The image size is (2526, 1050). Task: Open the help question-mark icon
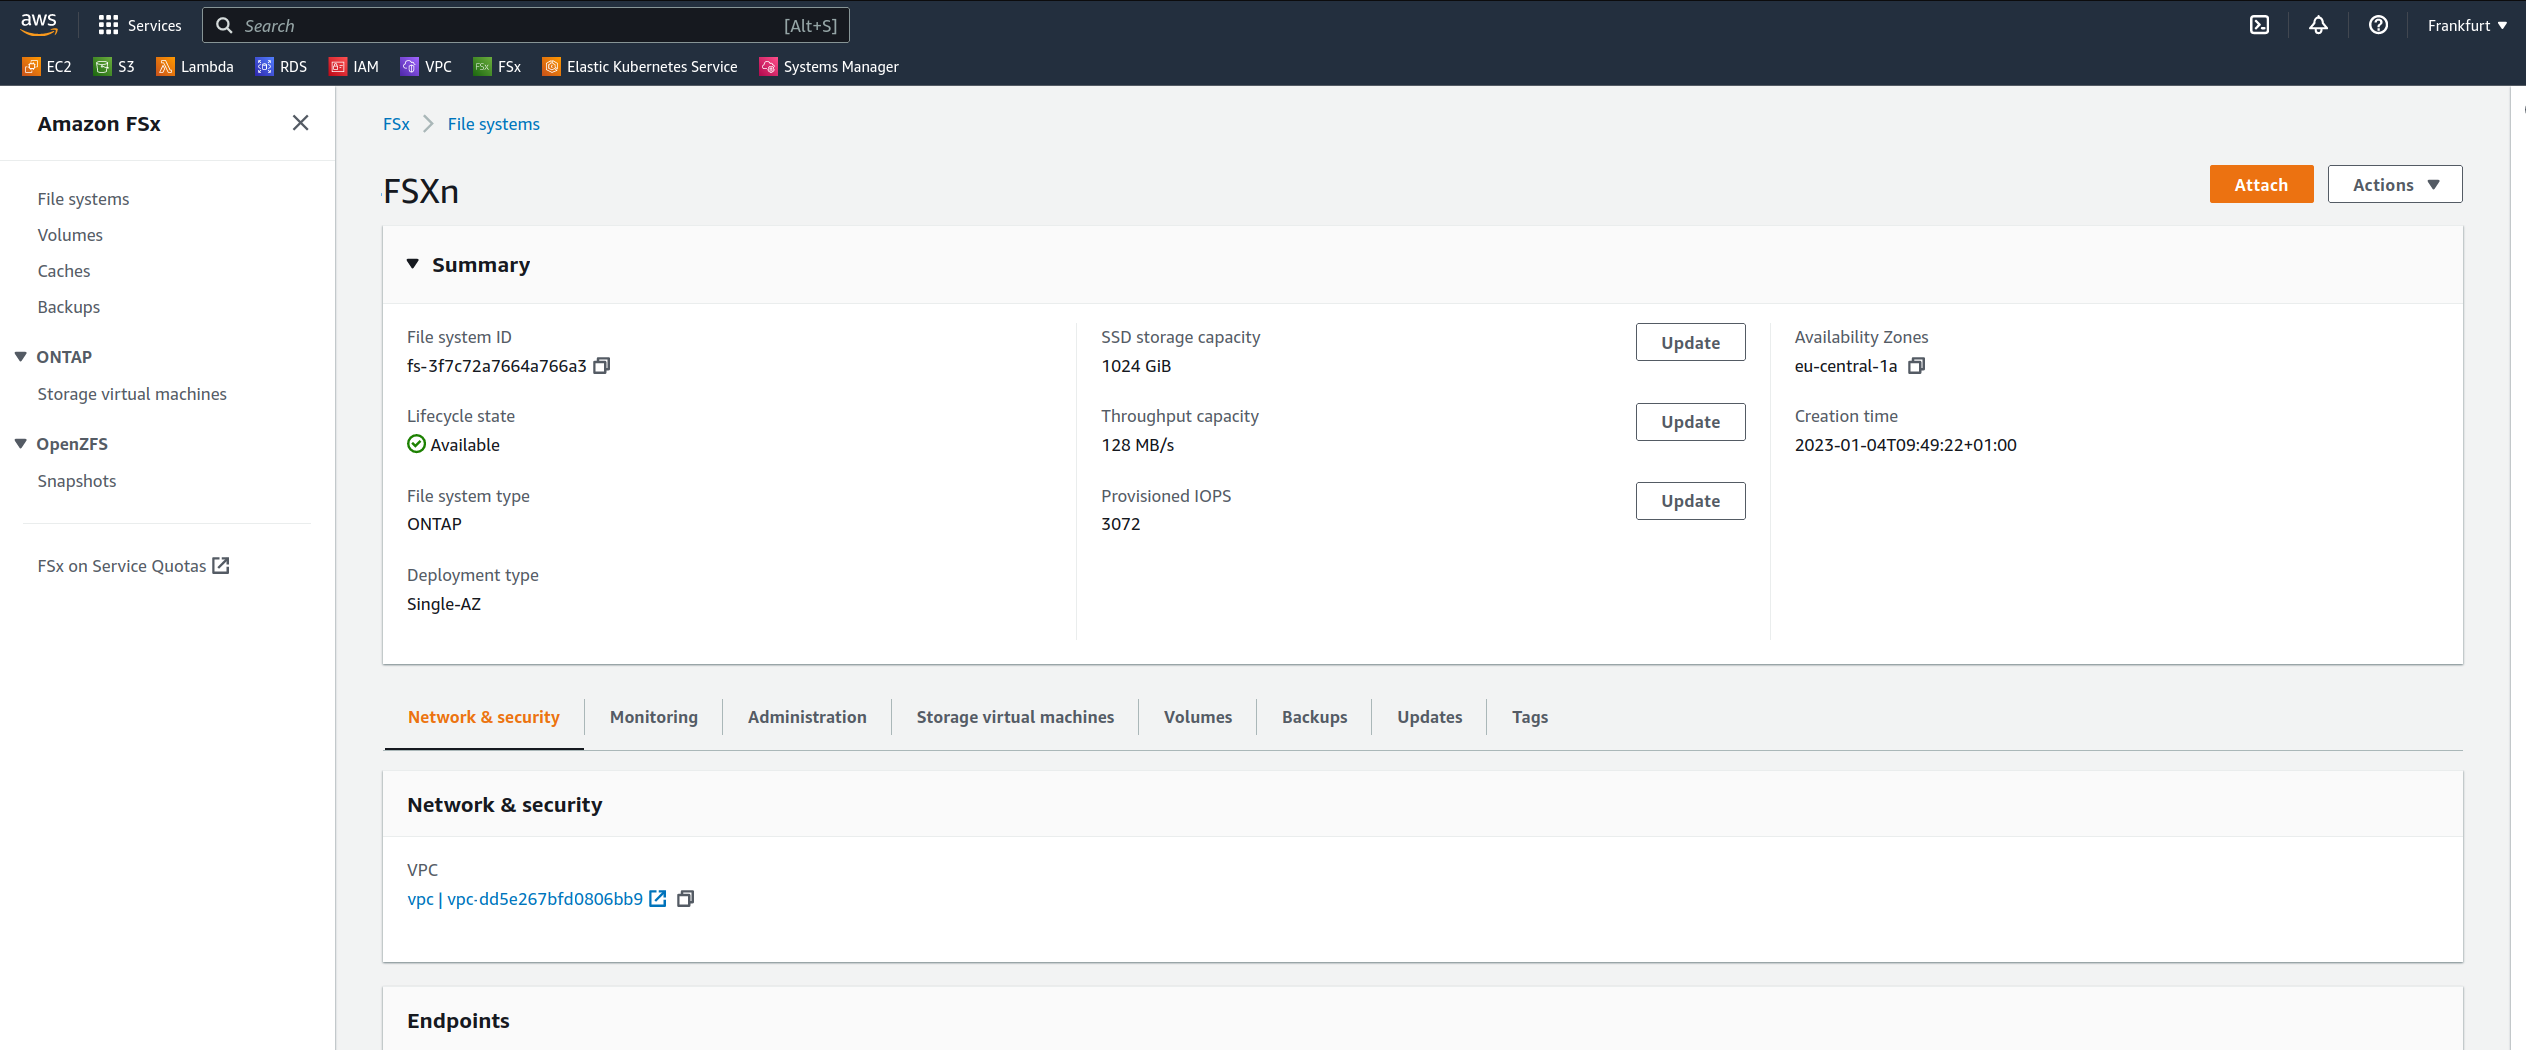coord(2378,25)
